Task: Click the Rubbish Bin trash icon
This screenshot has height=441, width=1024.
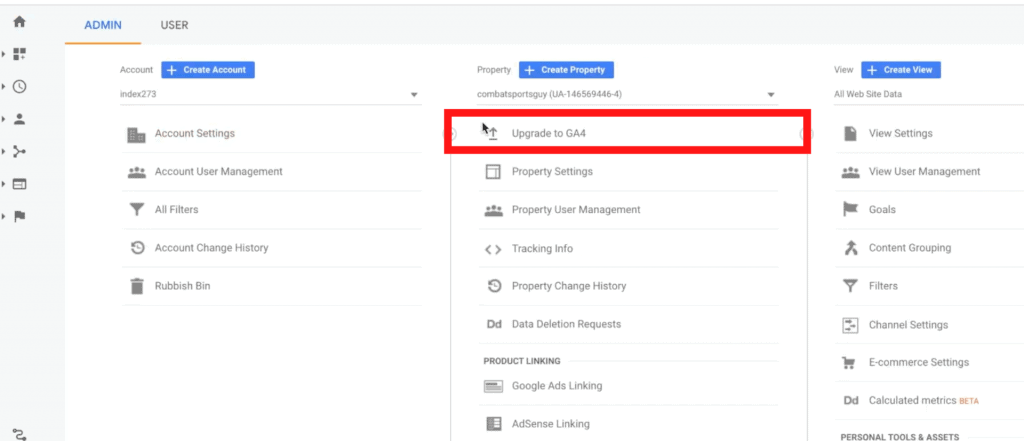Action: tap(136, 286)
